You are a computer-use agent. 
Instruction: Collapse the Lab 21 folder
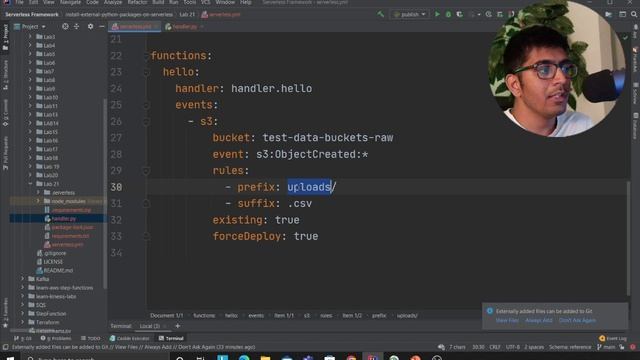click(30, 184)
